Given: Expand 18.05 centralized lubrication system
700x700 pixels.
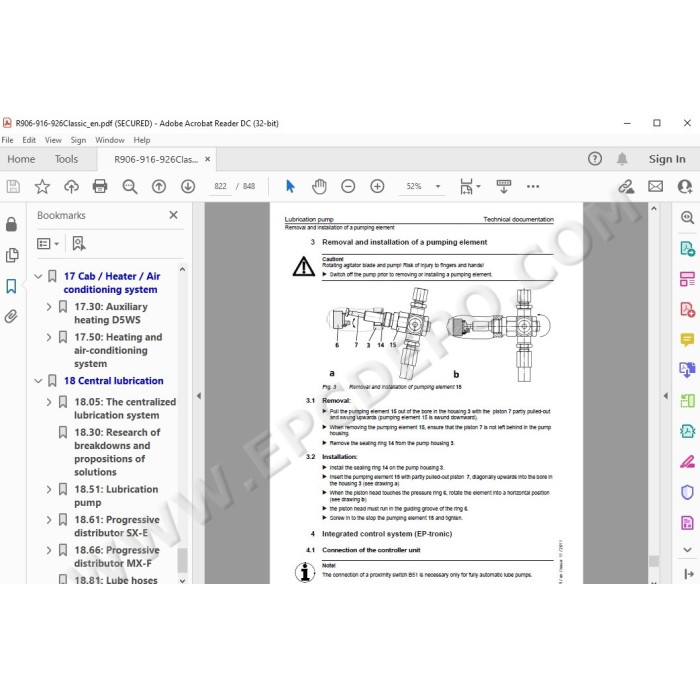Looking at the screenshot, I should point(49,402).
